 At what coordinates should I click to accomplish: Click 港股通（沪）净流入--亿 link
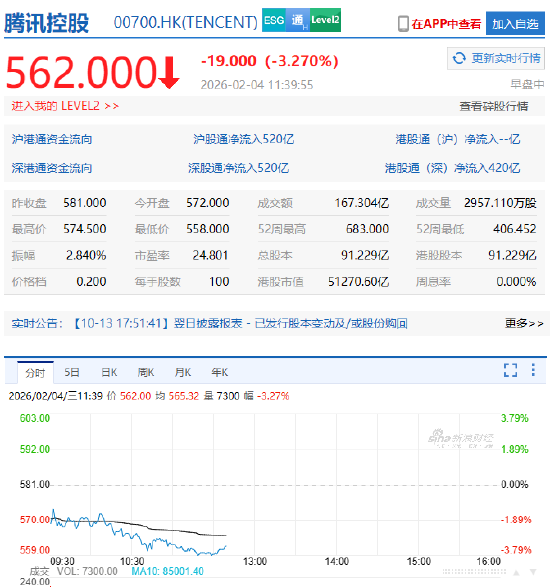[x=458, y=139]
